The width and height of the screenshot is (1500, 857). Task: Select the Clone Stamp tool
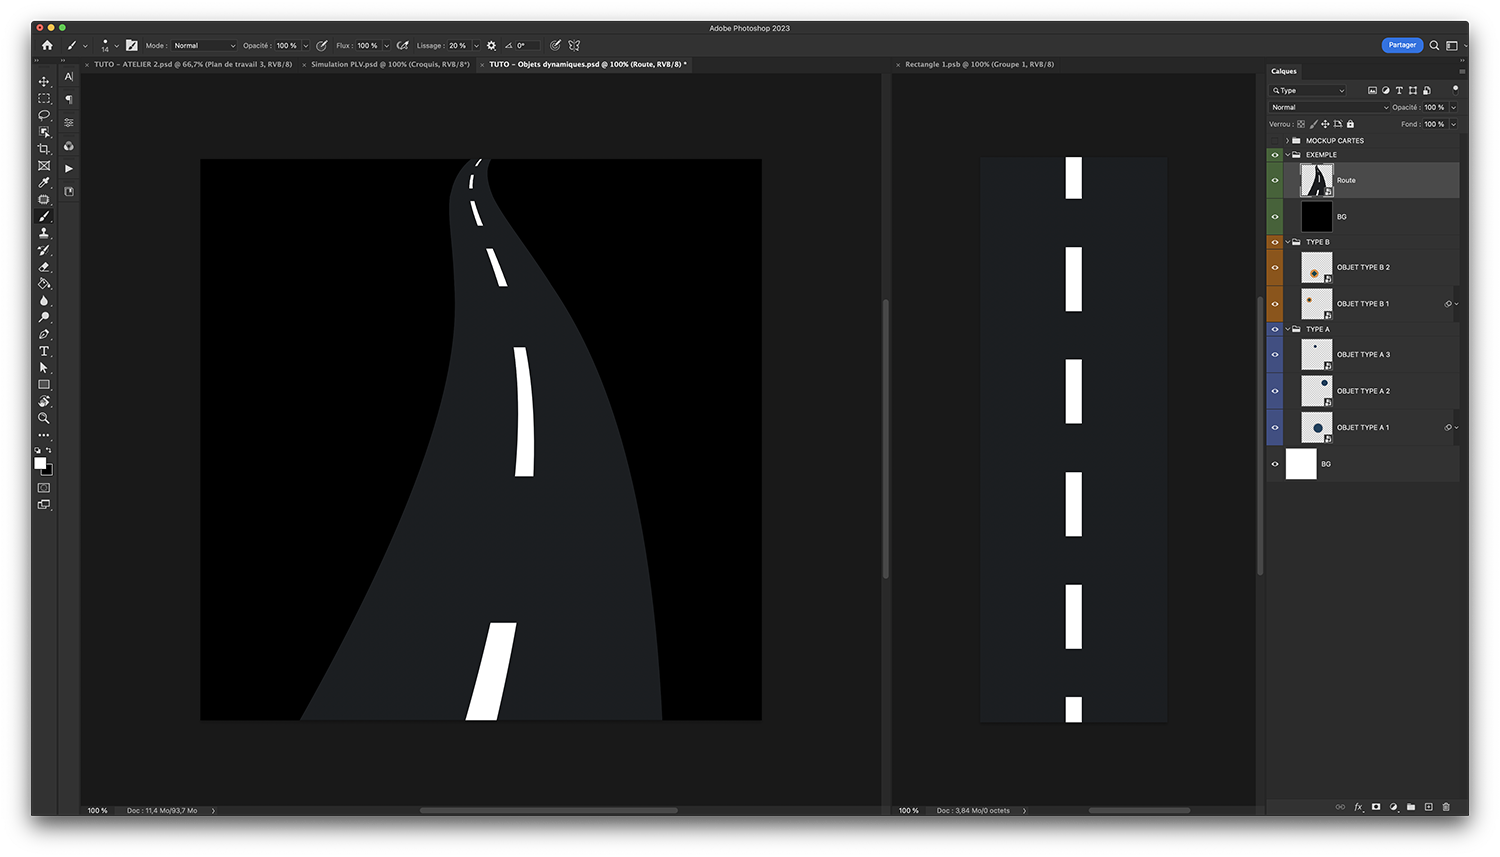pos(44,233)
